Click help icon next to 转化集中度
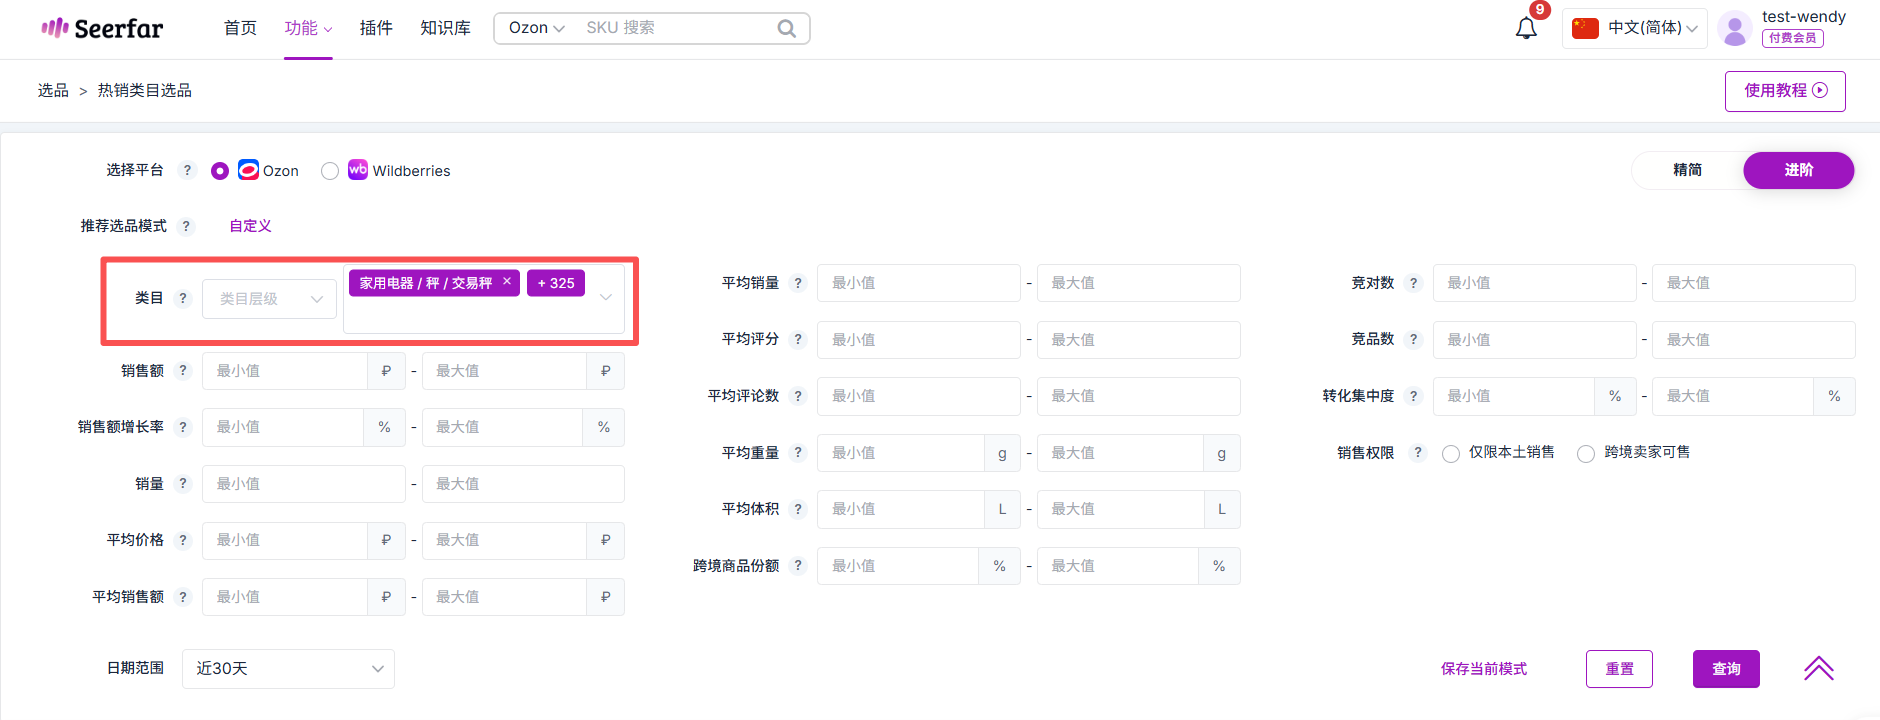Image resolution: width=1880 pixels, height=720 pixels. coord(1413,396)
